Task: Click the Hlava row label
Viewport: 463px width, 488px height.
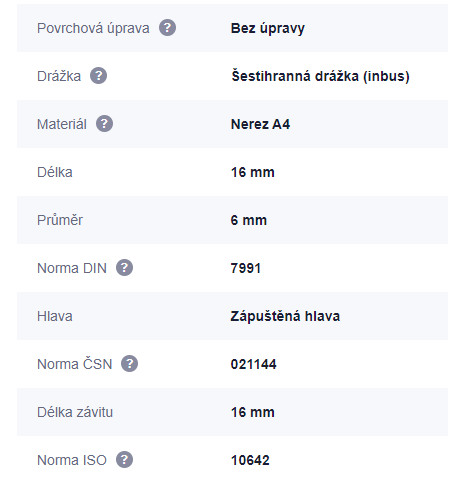Action: coord(55,316)
